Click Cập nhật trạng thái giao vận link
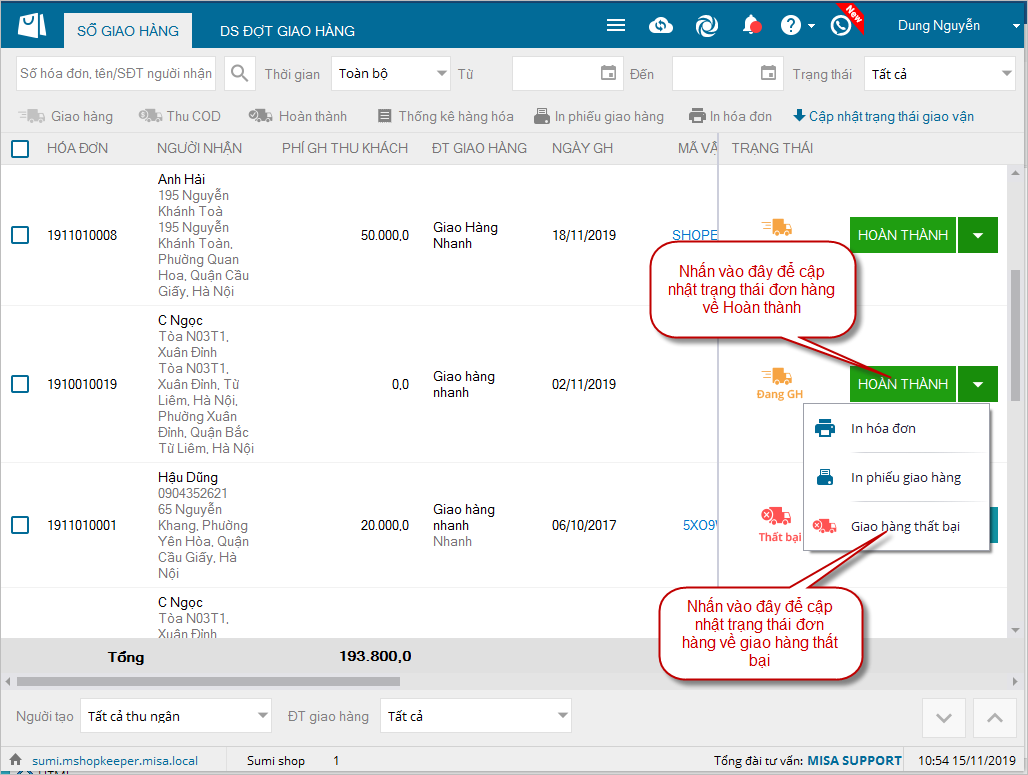This screenshot has height=775, width=1028. pyautogui.click(x=883, y=116)
